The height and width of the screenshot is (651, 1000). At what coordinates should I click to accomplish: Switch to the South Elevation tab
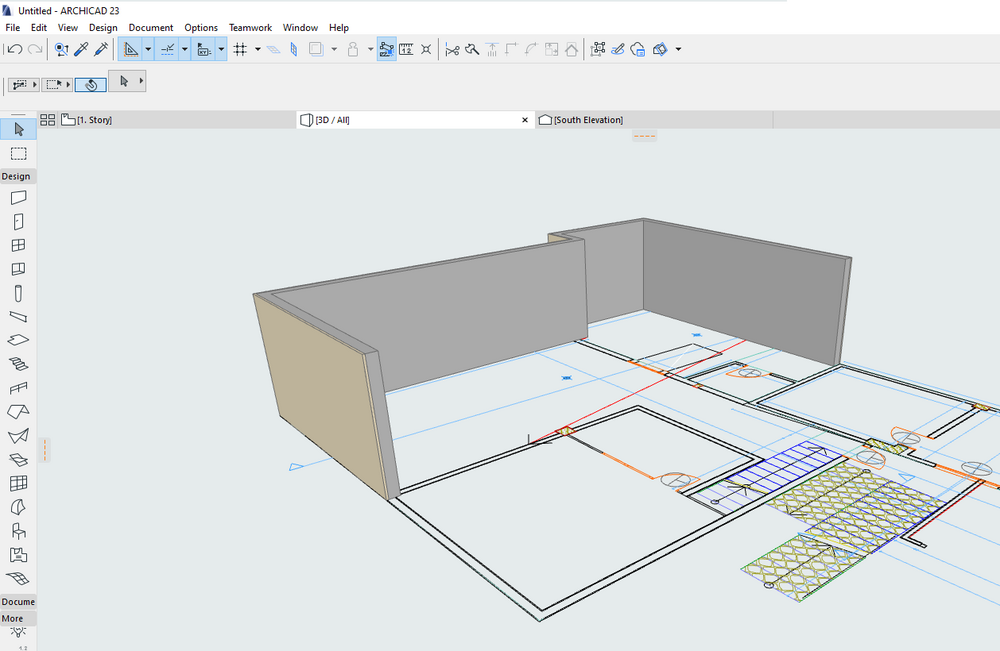pos(587,120)
